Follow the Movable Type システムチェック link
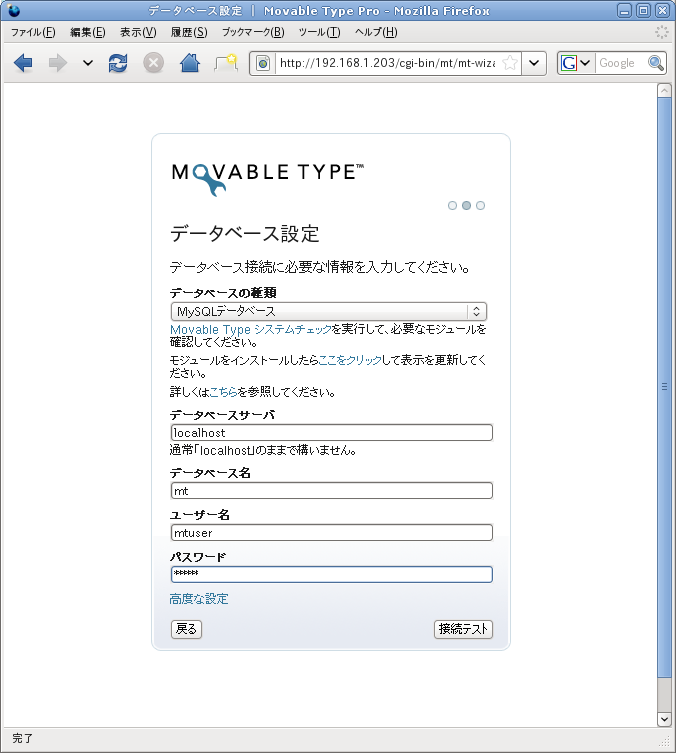 coord(251,329)
